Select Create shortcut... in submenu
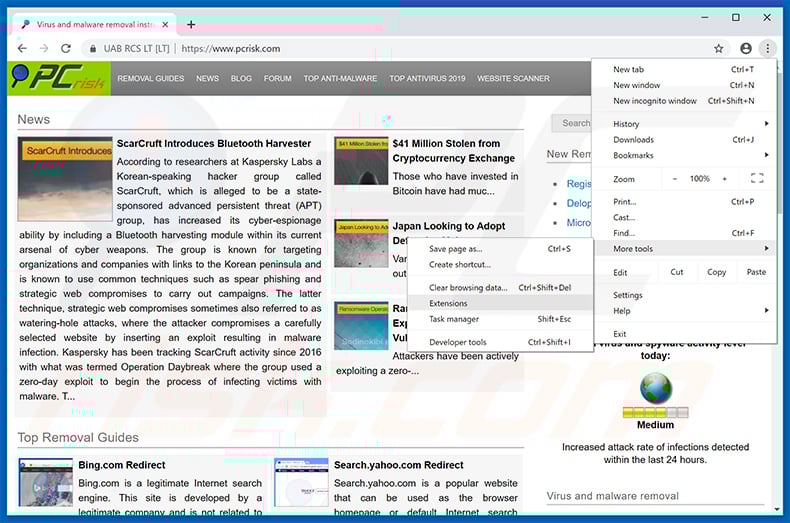The width and height of the screenshot is (790, 523). (x=500, y=265)
